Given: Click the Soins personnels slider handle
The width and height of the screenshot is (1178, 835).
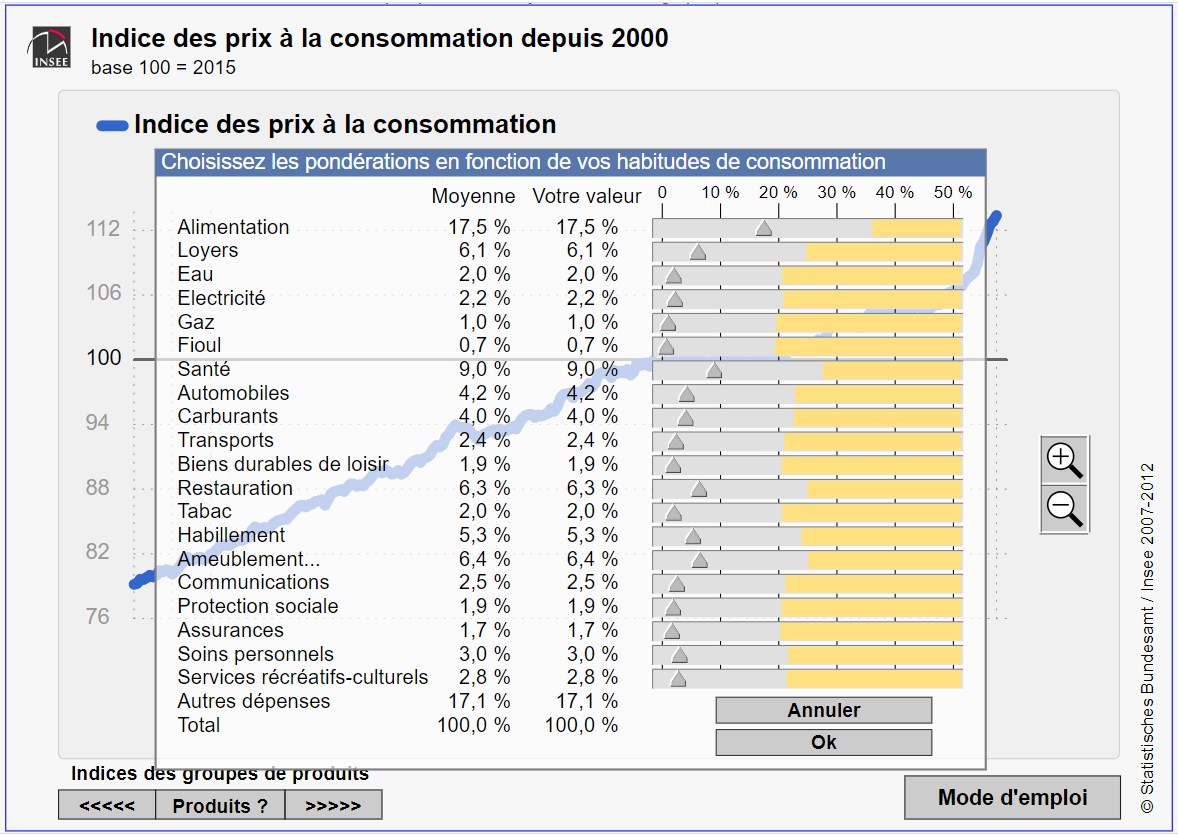Looking at the screenshot, I should click(680, 655).
